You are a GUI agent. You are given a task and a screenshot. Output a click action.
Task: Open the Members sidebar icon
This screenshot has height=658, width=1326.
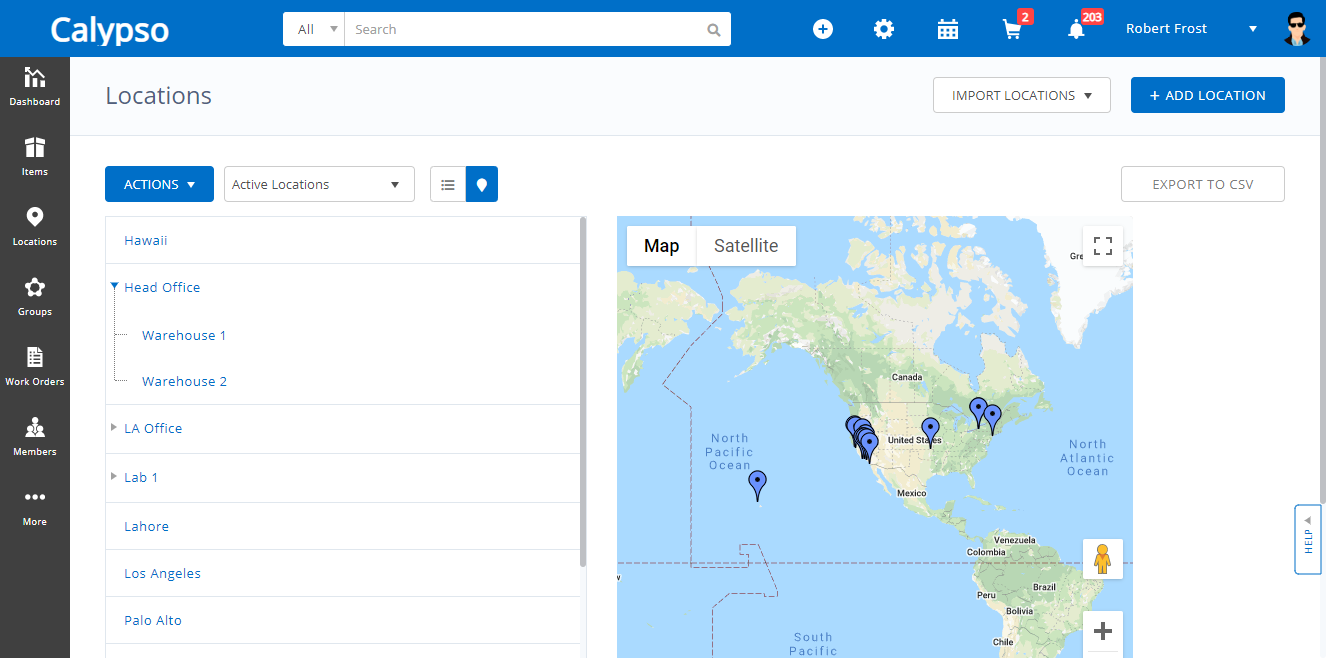[35, 435]
